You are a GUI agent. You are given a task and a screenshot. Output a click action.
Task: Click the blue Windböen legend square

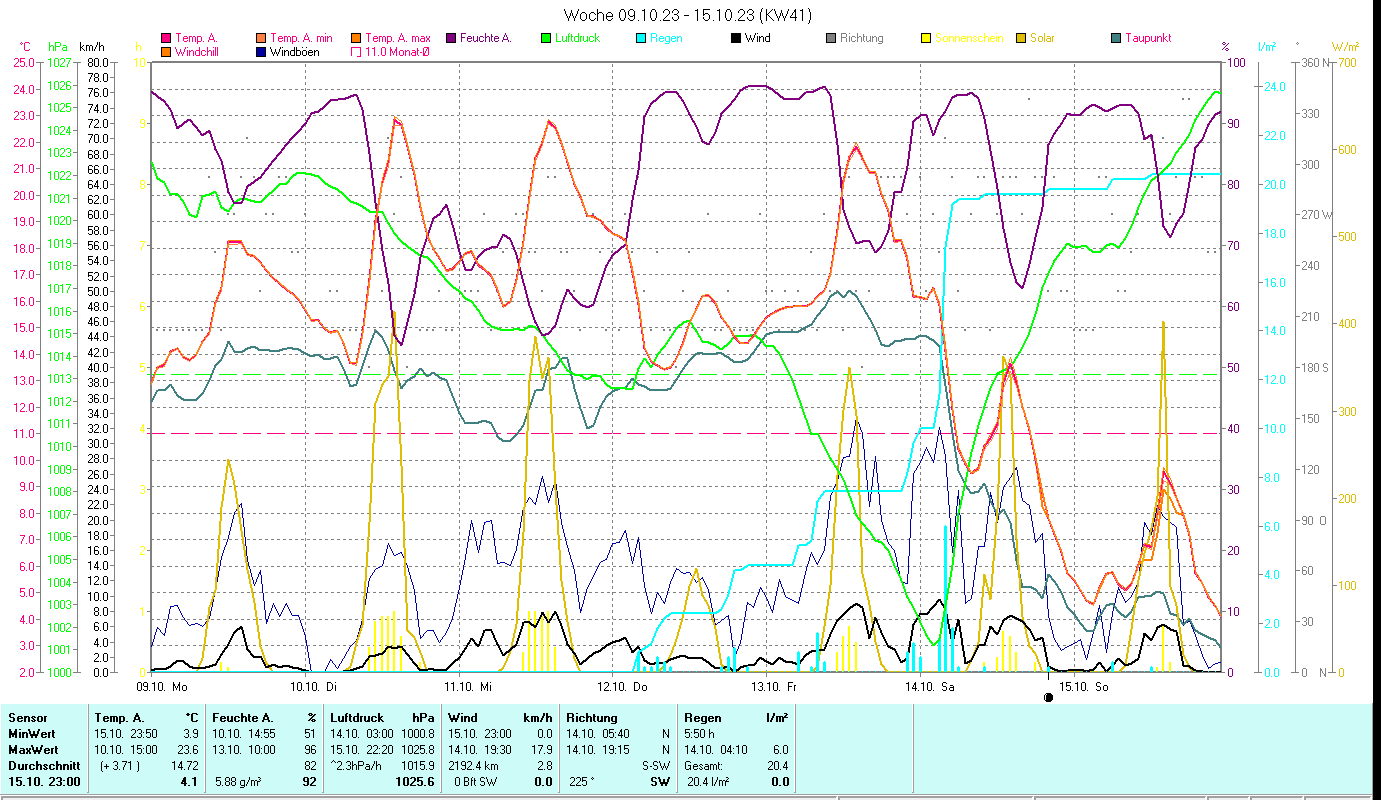pyautogui.click(x=261, y=51)
